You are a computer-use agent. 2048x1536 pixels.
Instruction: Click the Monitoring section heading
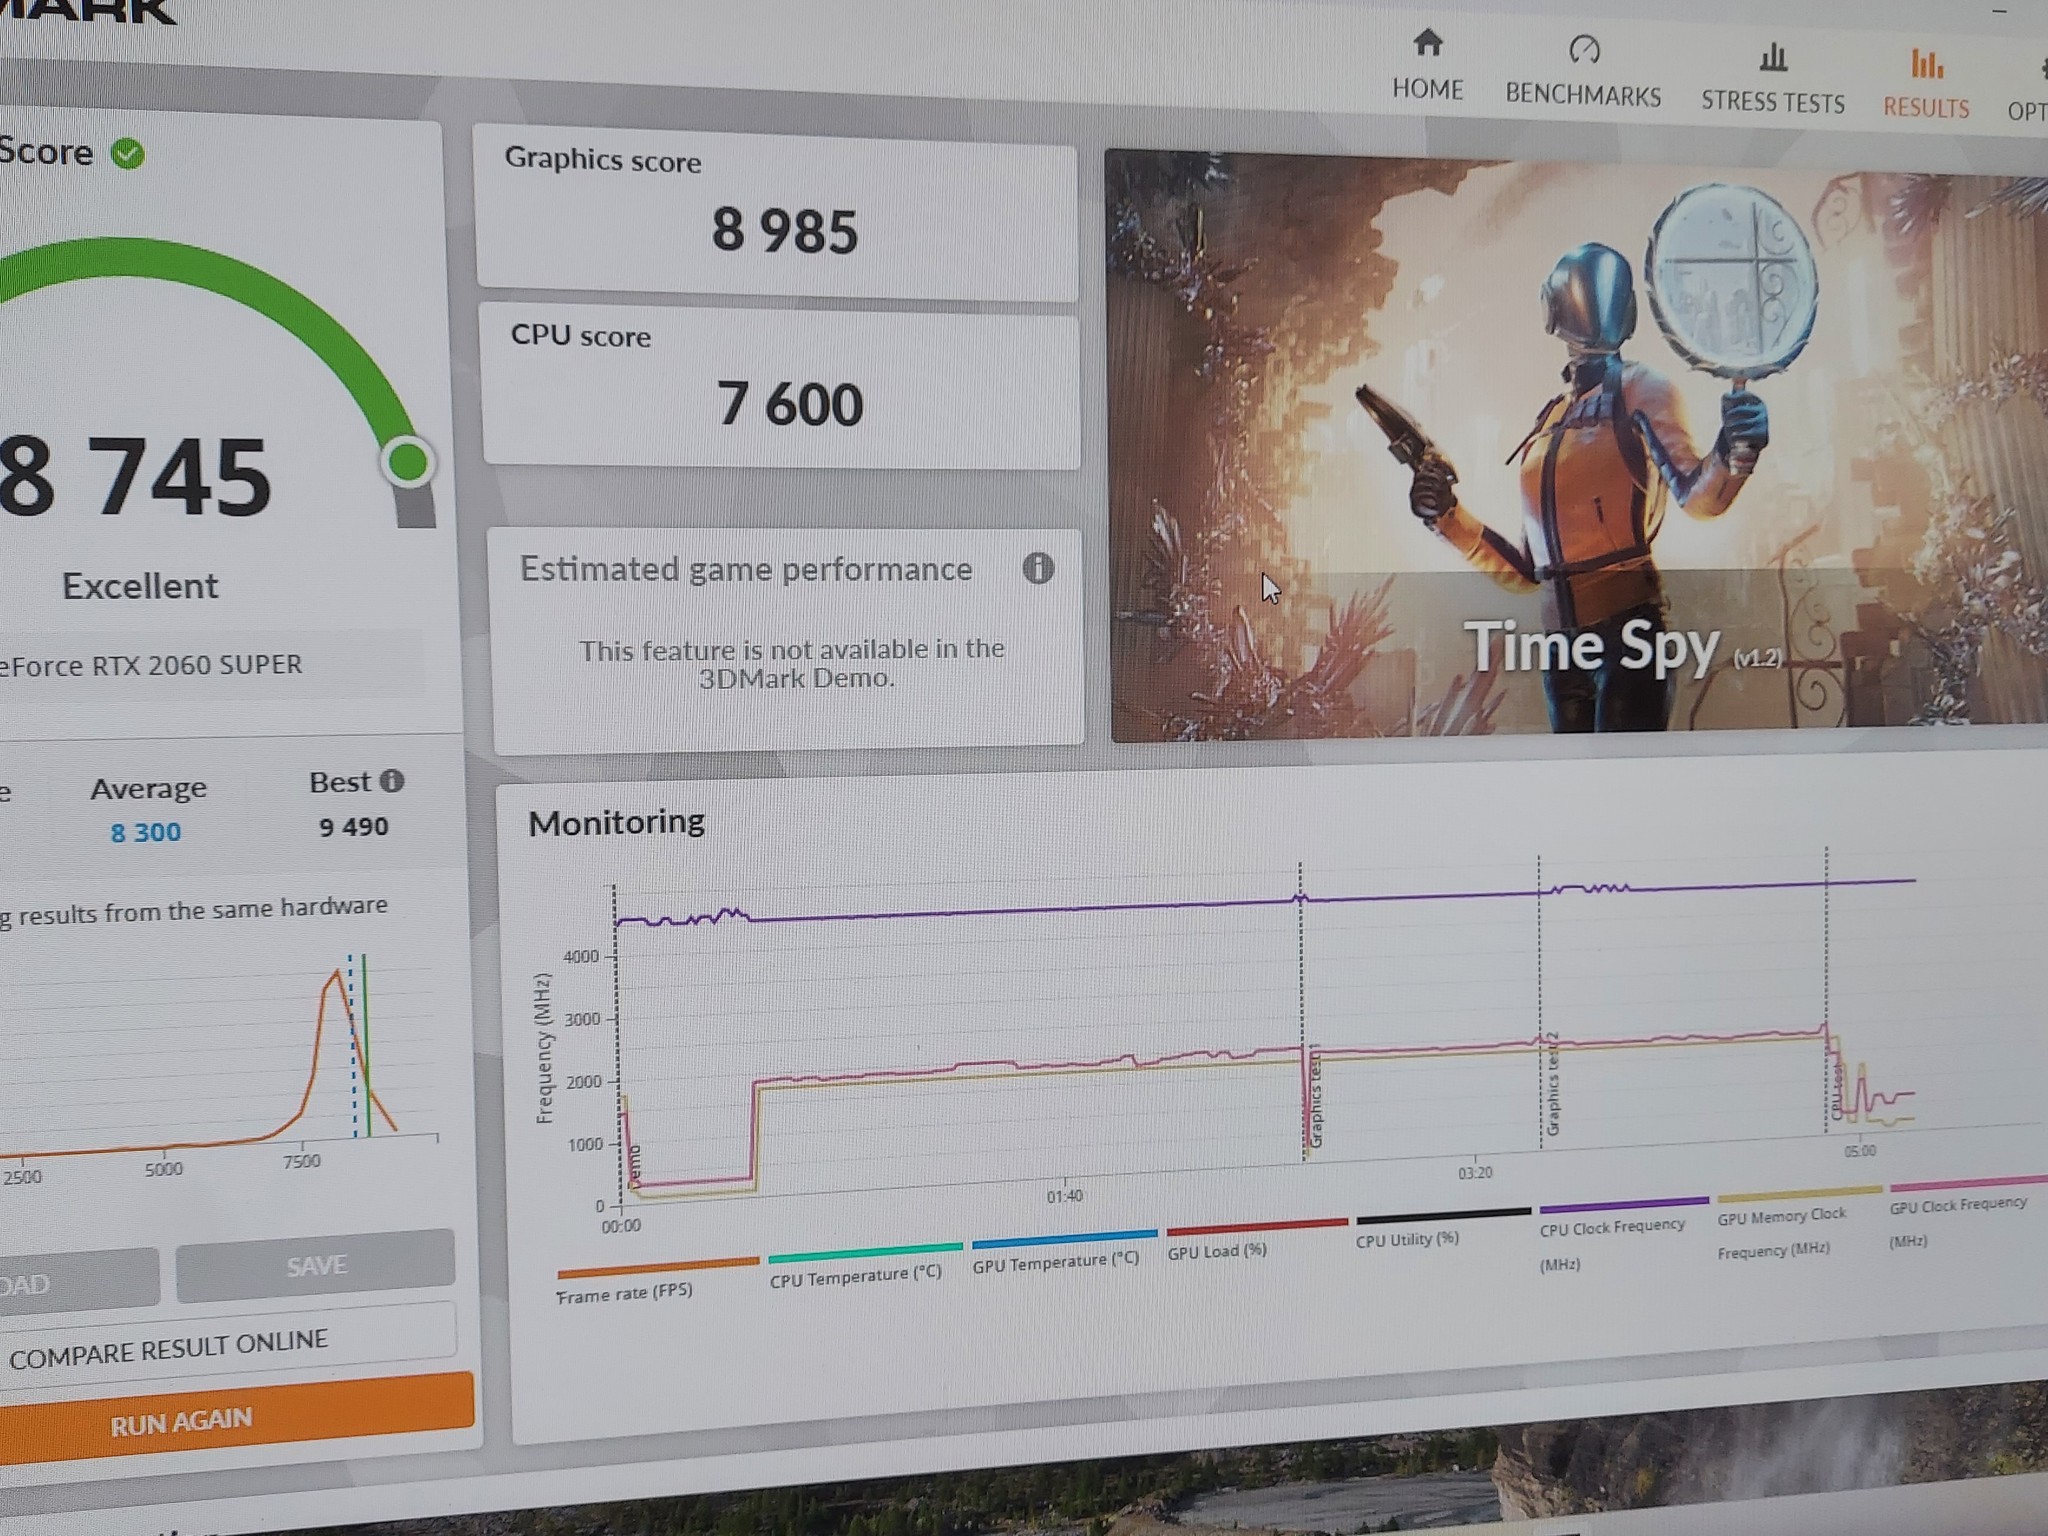pos(616,822)
